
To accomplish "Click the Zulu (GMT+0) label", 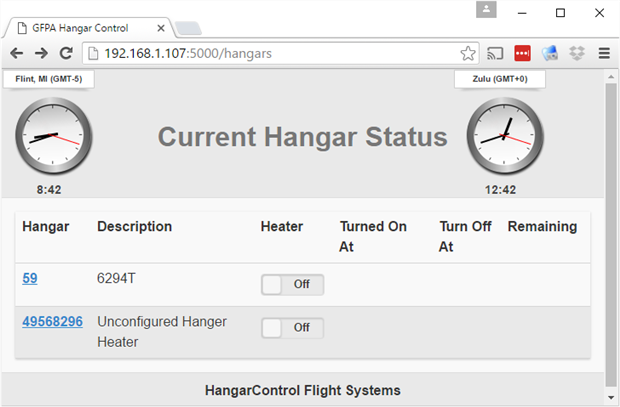I will (500, 79).
